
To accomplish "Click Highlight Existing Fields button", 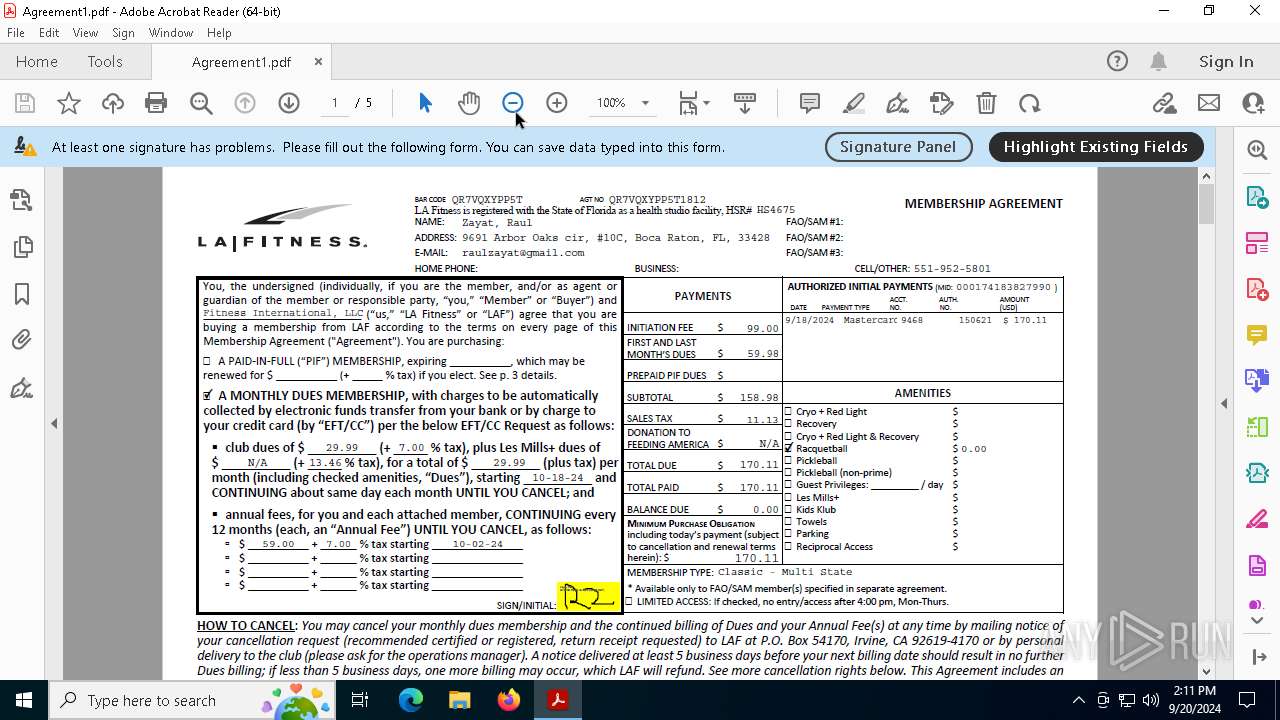I will coord(1096,147).
